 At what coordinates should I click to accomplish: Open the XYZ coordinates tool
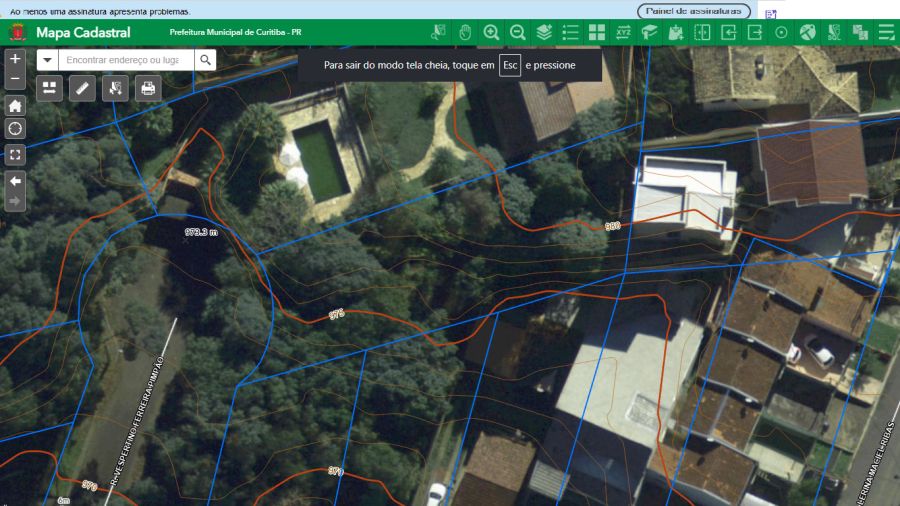(623, 32)
